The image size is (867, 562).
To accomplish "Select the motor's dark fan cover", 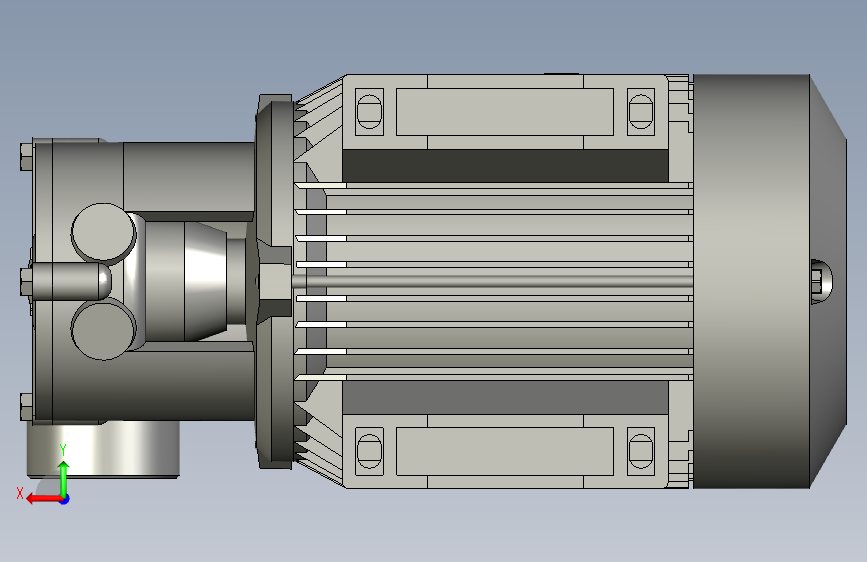I will (x=770, y=281).
